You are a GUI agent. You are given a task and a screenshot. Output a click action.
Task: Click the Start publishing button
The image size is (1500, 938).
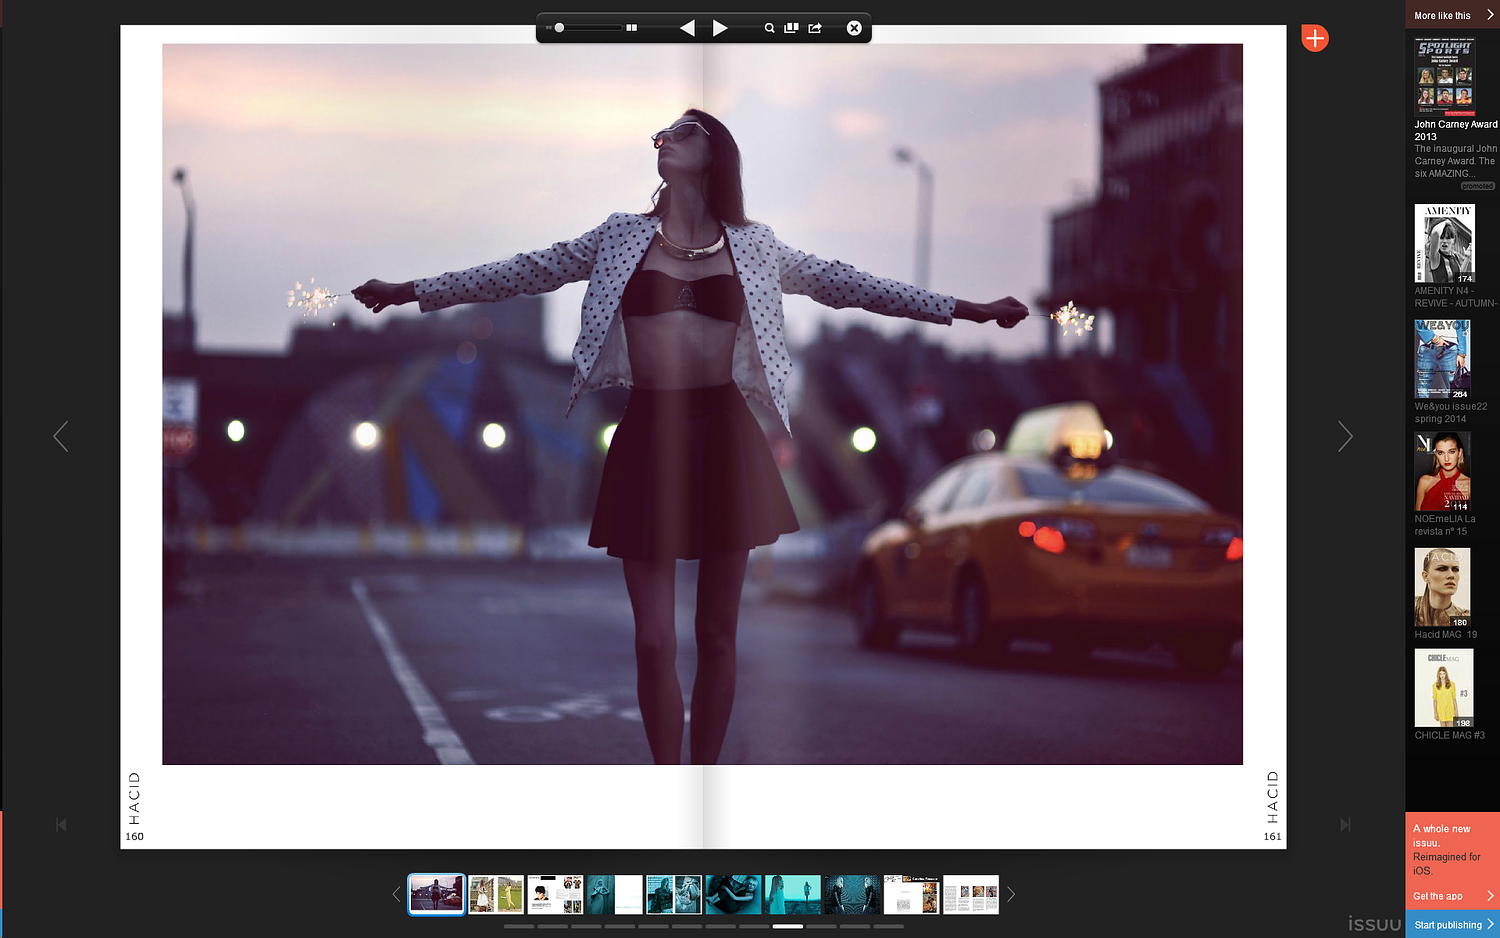point(1453,925)
